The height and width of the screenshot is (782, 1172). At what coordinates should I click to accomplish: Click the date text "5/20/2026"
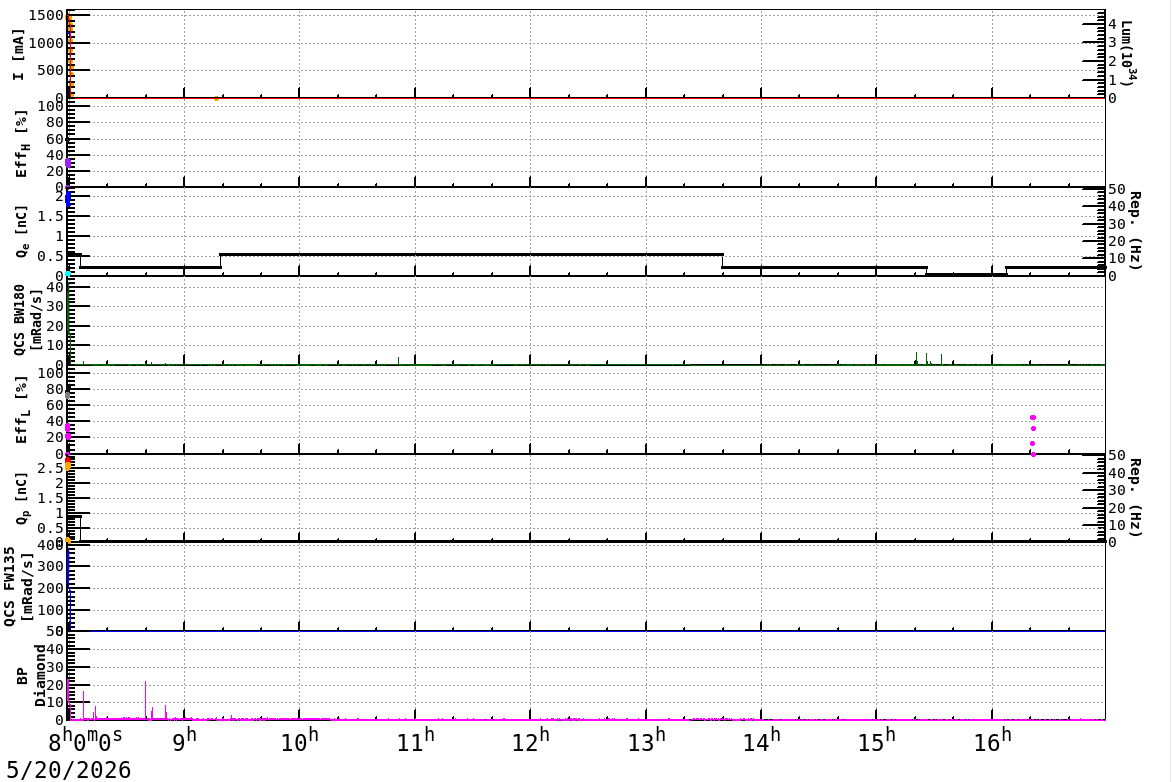pos(69,770)
